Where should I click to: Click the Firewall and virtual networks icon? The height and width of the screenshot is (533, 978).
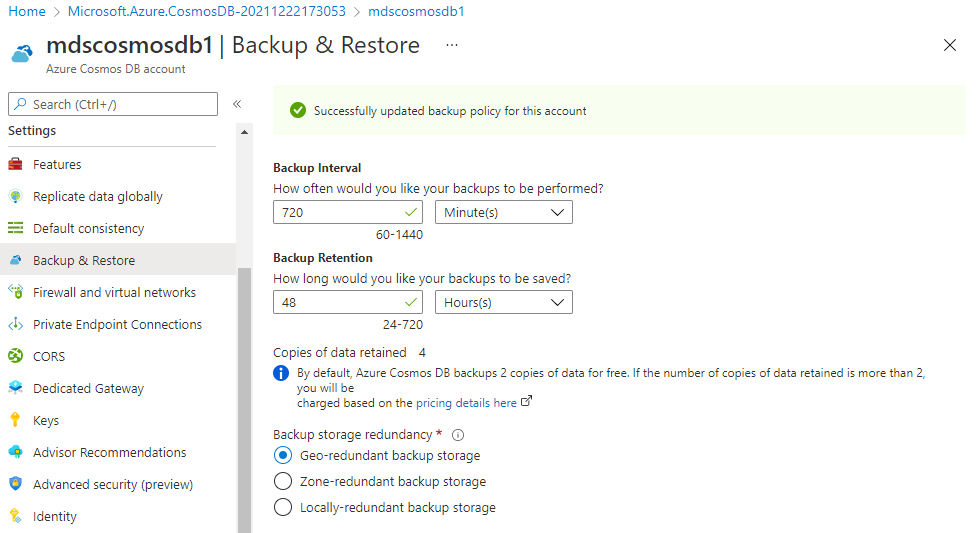16,292
